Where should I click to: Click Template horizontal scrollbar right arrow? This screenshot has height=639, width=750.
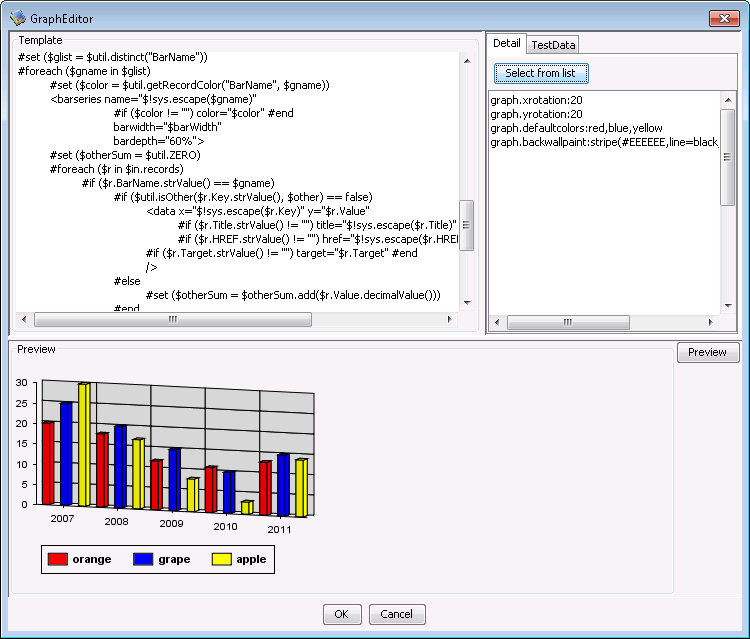pyautogui.click(x=450, y=320)
